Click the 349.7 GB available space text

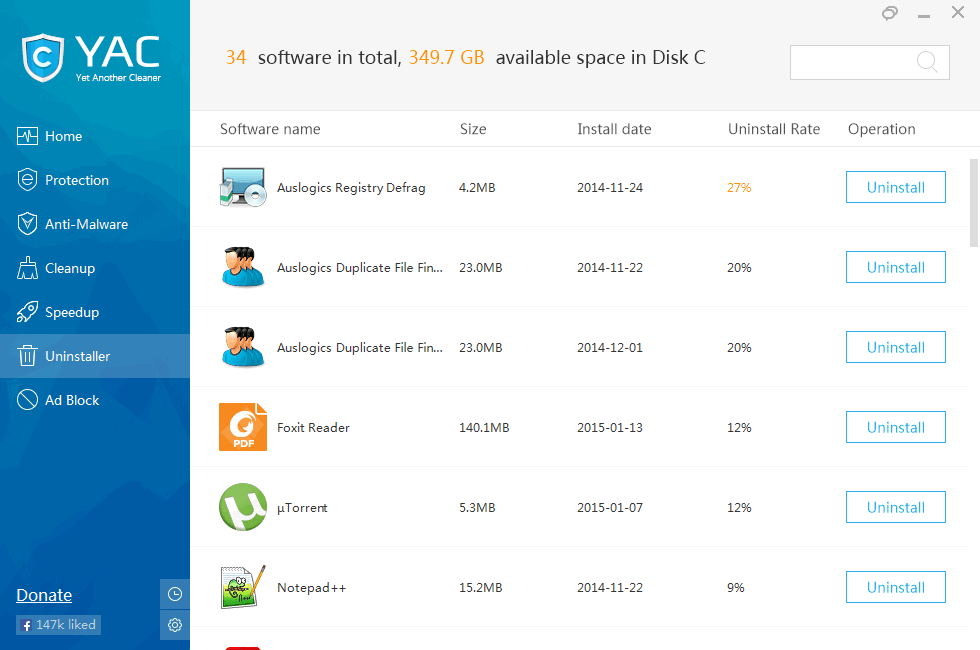446,58
